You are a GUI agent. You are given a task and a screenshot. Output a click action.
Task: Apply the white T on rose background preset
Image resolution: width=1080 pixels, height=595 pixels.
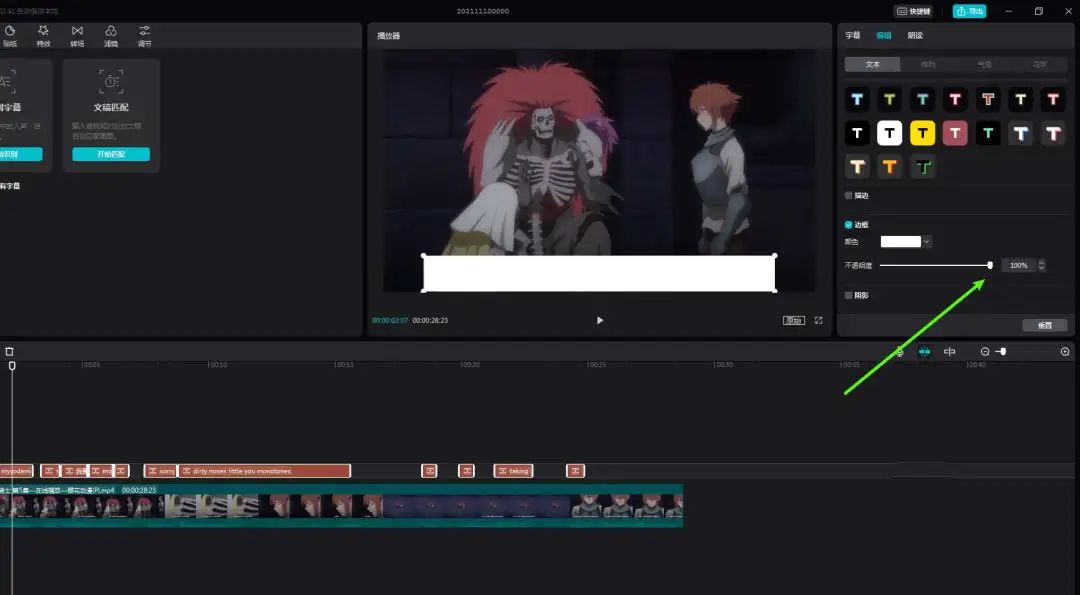coord(955,133)
